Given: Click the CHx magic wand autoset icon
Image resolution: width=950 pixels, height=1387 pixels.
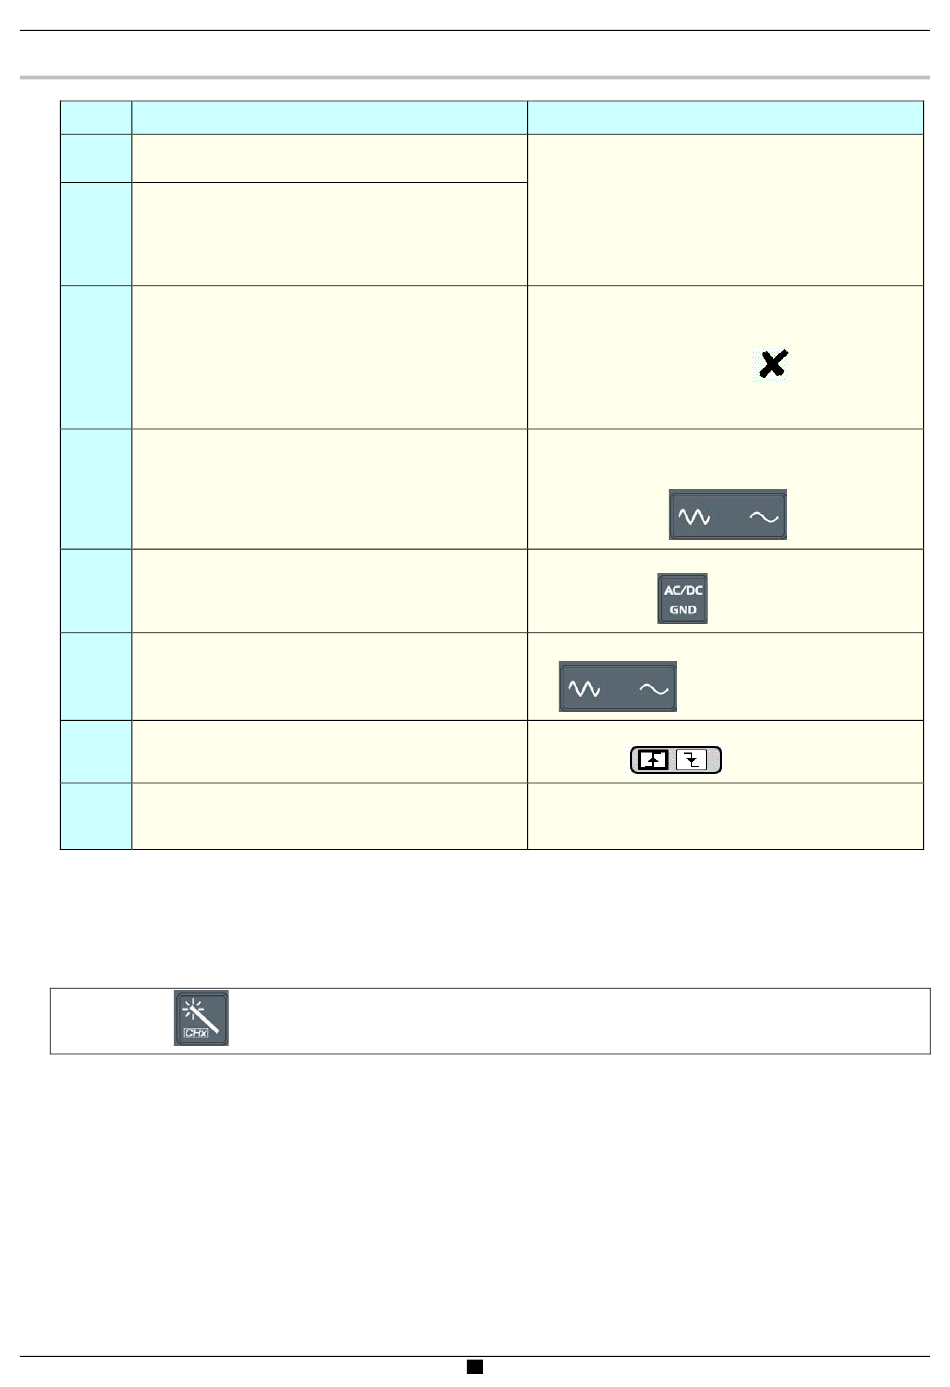Looking at the screenshot, I should point(201,1019).
